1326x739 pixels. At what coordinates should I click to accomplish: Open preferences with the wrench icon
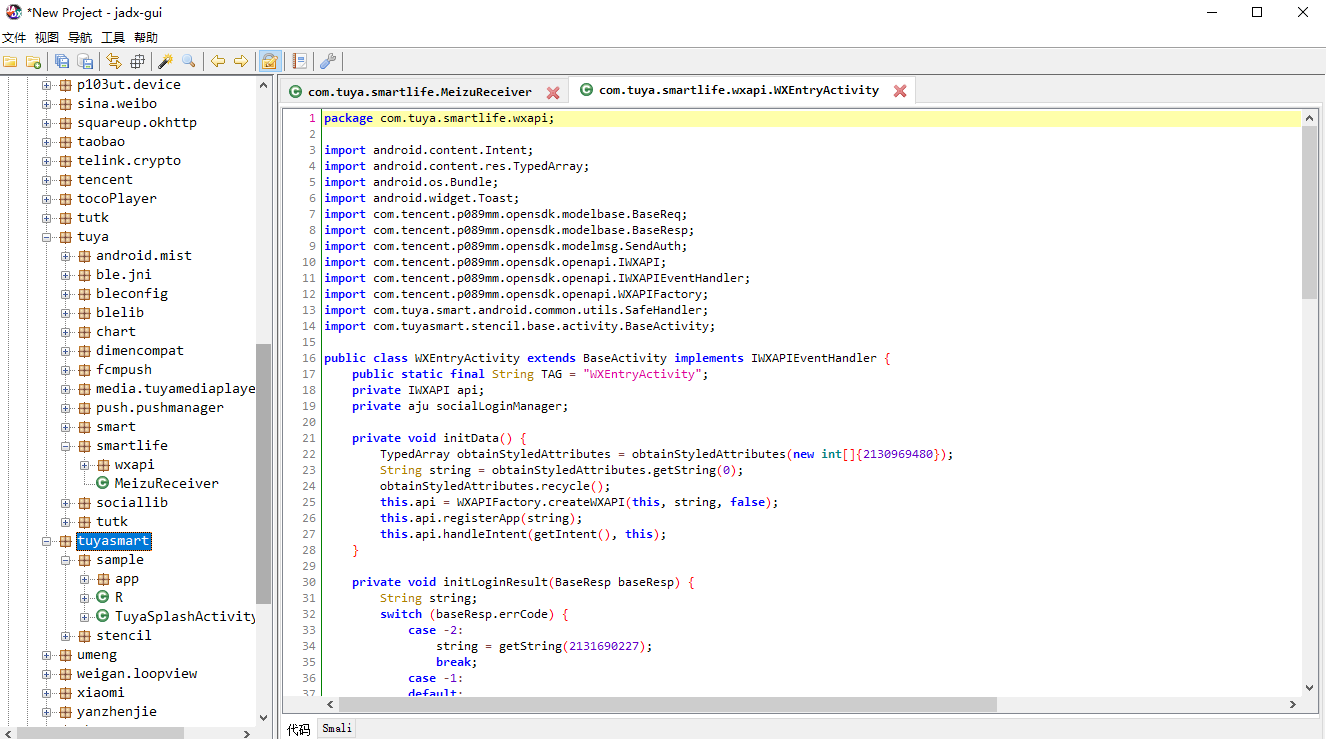coord(327,61)
